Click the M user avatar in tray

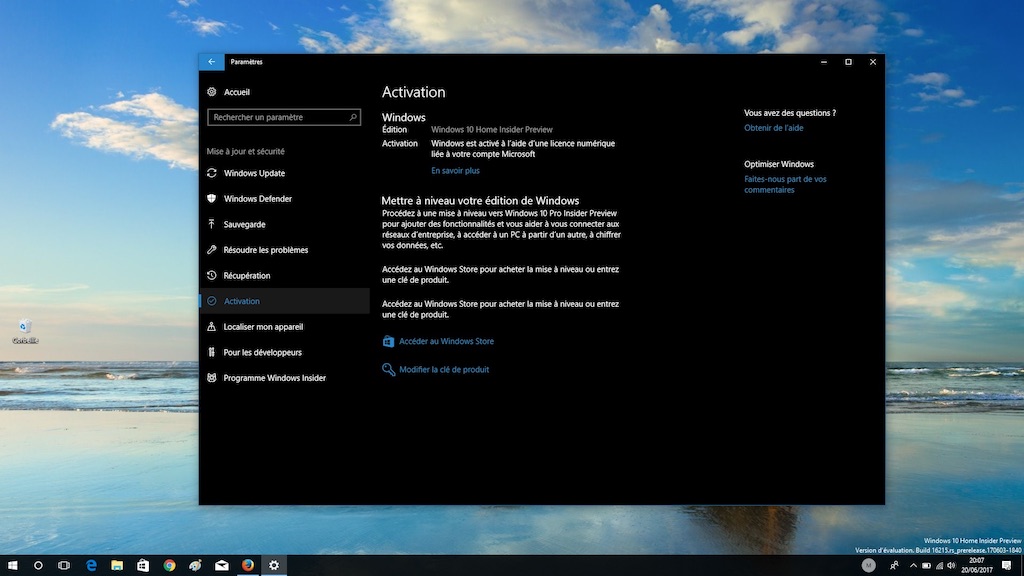[x=868, y=566]
